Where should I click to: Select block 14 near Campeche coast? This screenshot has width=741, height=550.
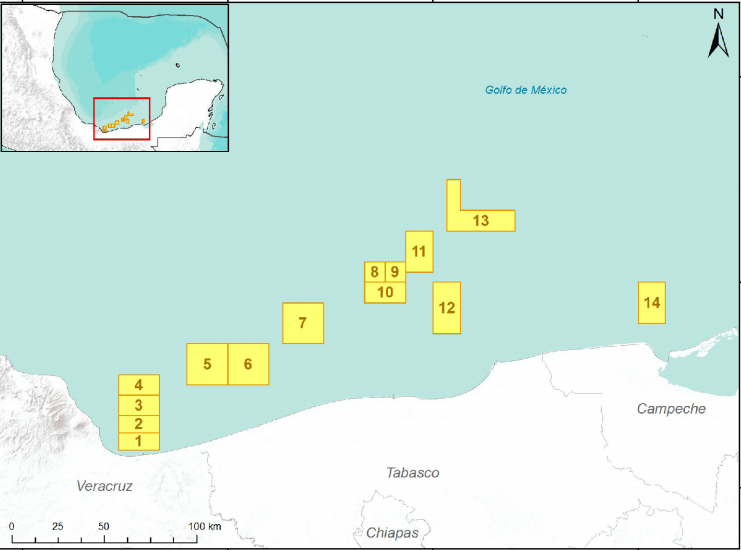[652, 303]
